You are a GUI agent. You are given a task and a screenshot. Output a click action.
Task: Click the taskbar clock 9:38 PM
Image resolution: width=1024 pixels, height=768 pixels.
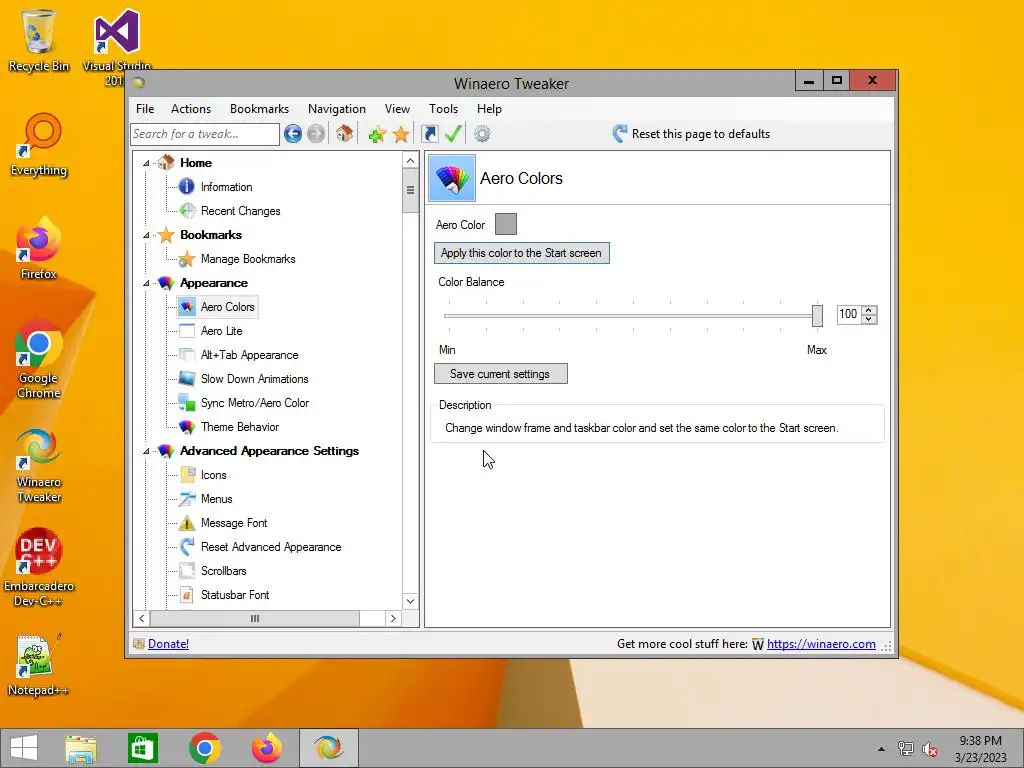coord(980,741)
